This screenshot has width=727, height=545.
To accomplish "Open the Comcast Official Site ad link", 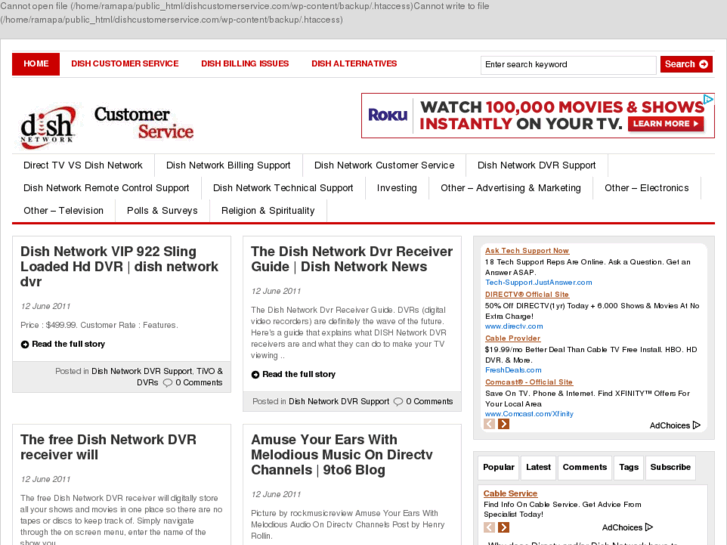I will pos(529,382).
